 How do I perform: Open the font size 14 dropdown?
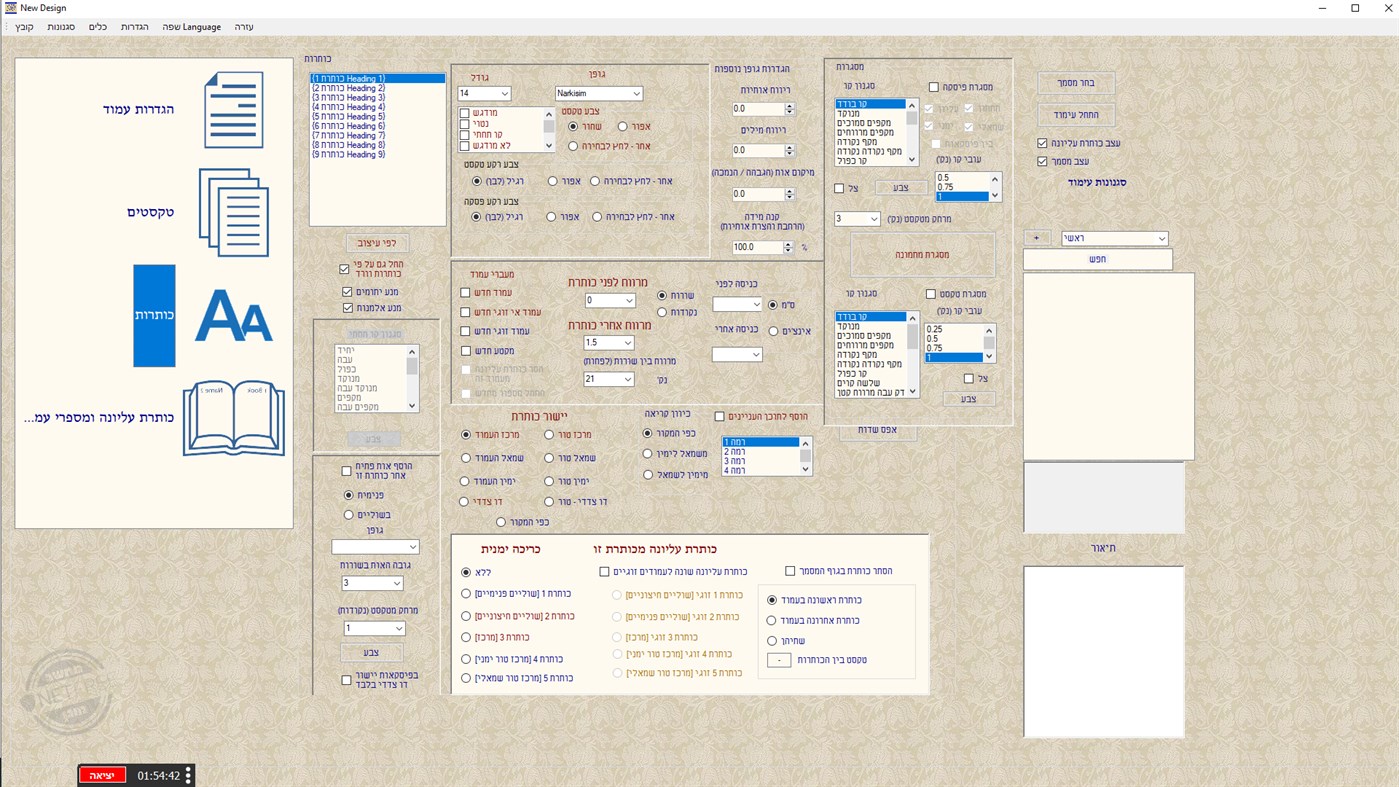(484, 93)
